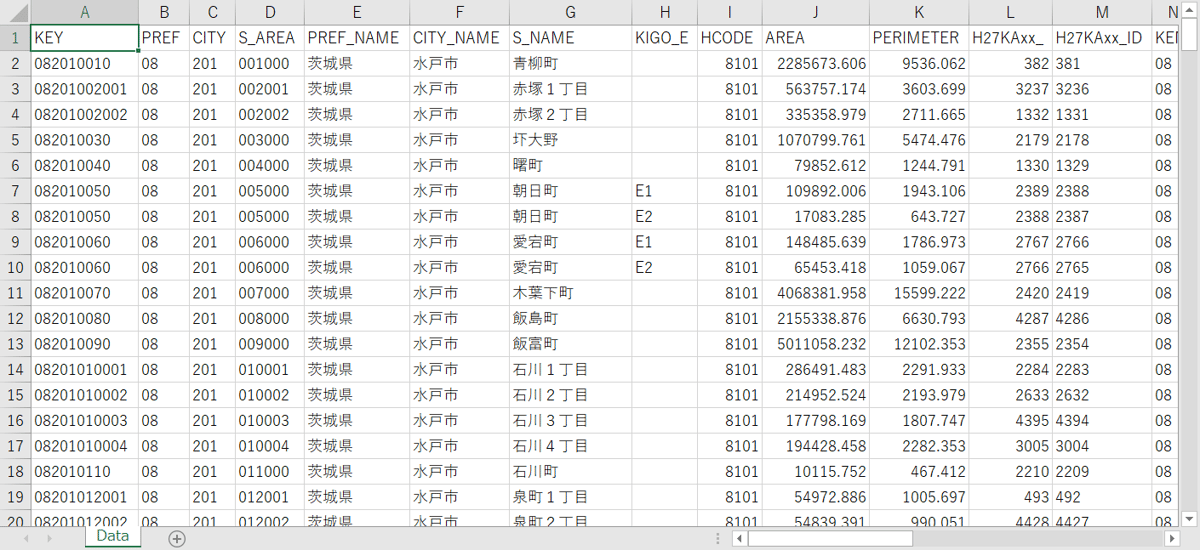Select row 1 header
Screen dimensions: 1200x550
click(15, 38)
